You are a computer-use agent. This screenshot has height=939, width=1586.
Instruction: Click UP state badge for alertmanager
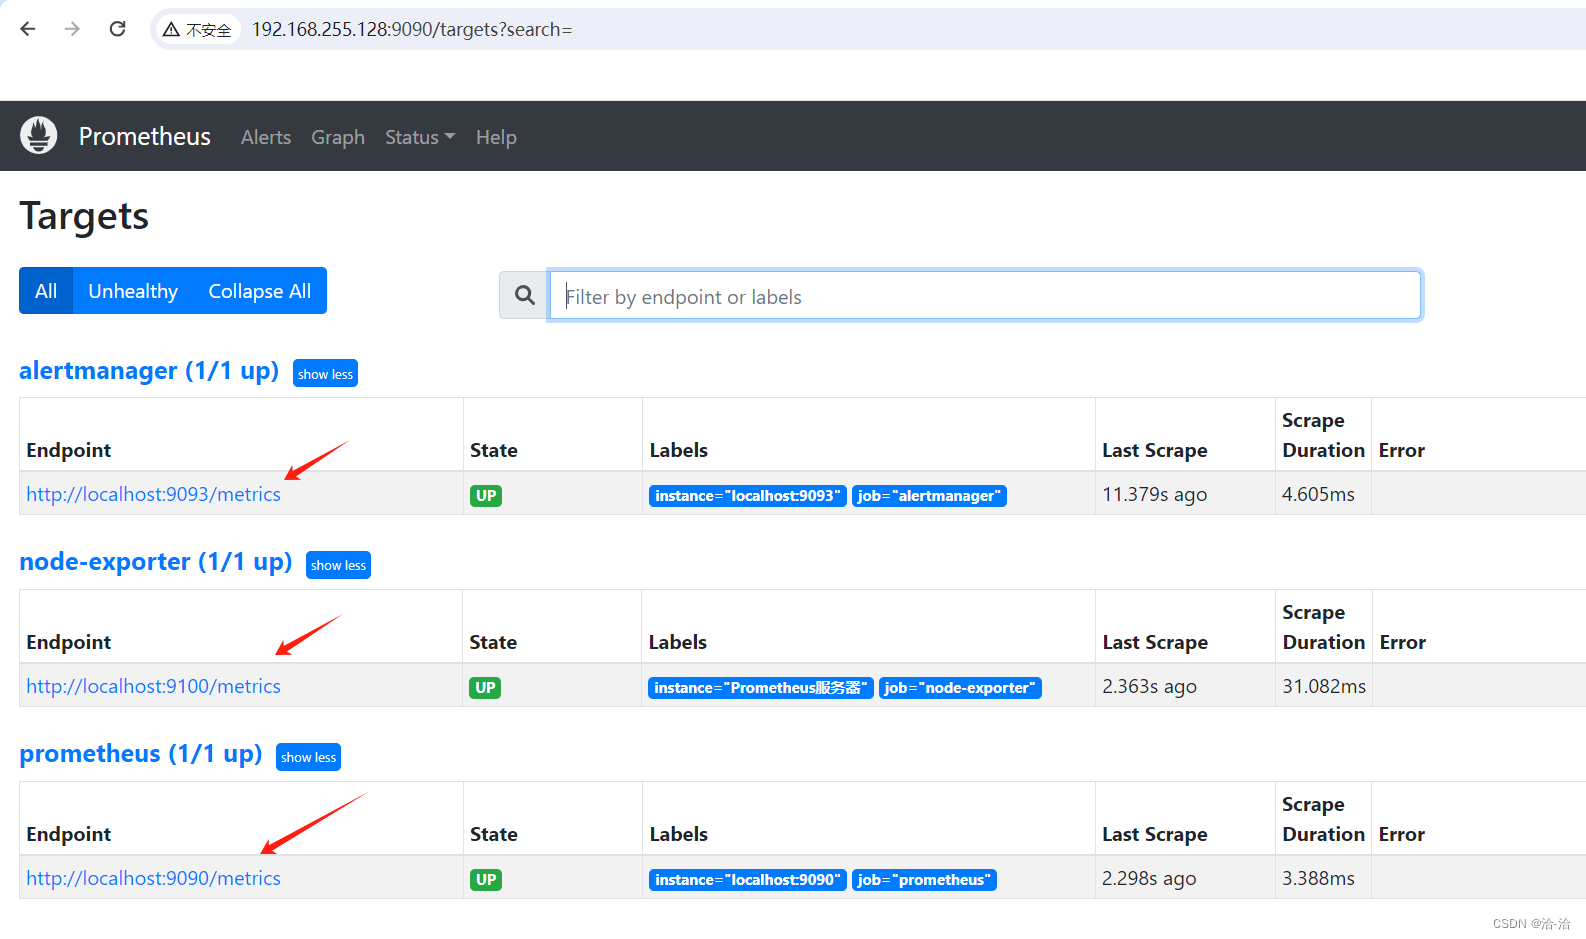[486, 495]
